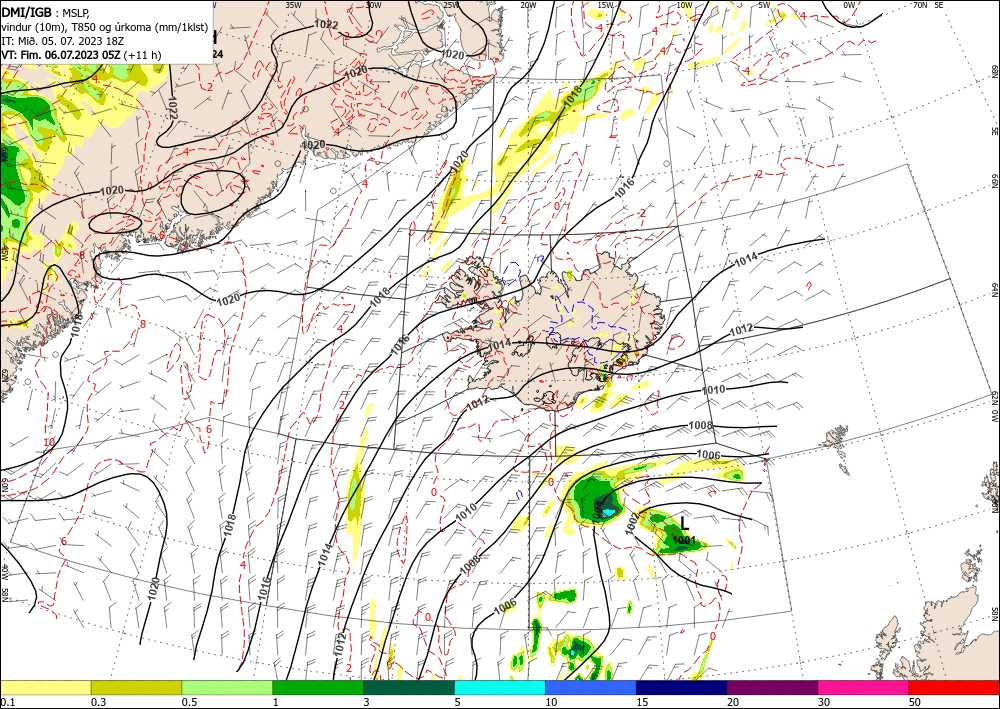1000x709 pixels.
Task: Click the '15W' longitude label at top
Action: pos(606,5)
